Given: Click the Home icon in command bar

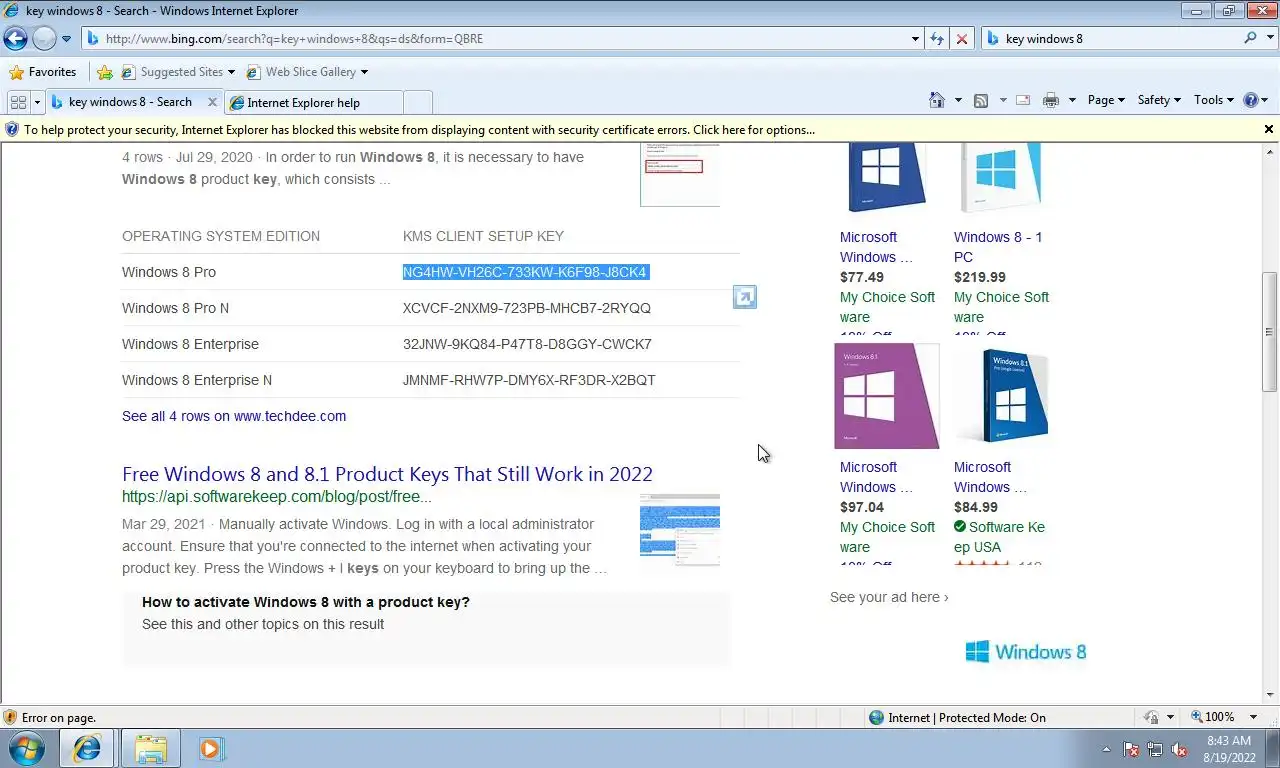Looking at the screenshot, I should click(x=937, y=100).
